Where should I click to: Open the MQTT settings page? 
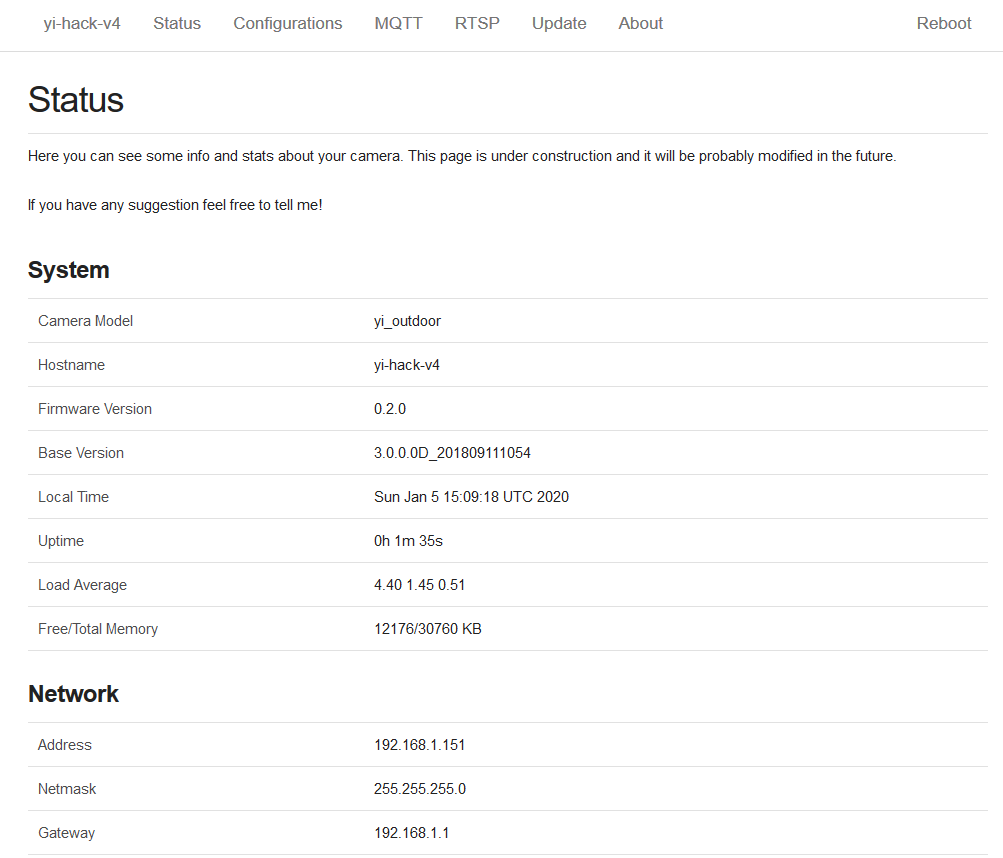point(399,24)
